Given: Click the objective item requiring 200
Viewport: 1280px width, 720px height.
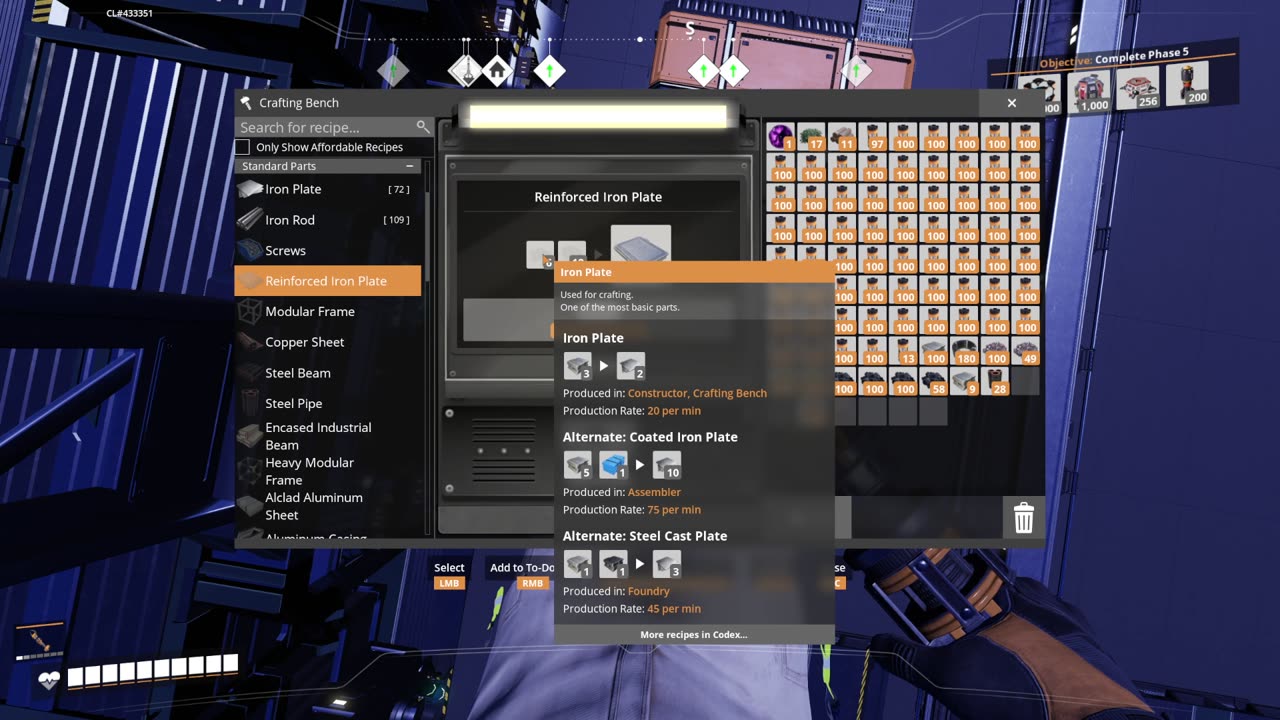Looking at the screenshot, I should (1188, 84).
